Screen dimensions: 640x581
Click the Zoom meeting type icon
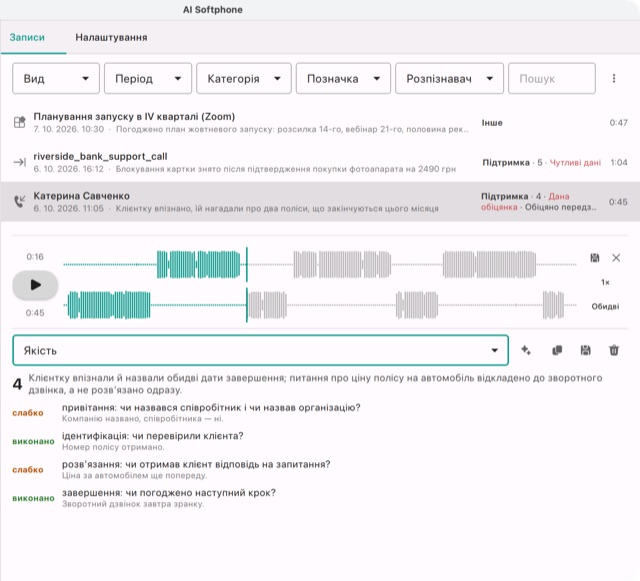(20, 122)
